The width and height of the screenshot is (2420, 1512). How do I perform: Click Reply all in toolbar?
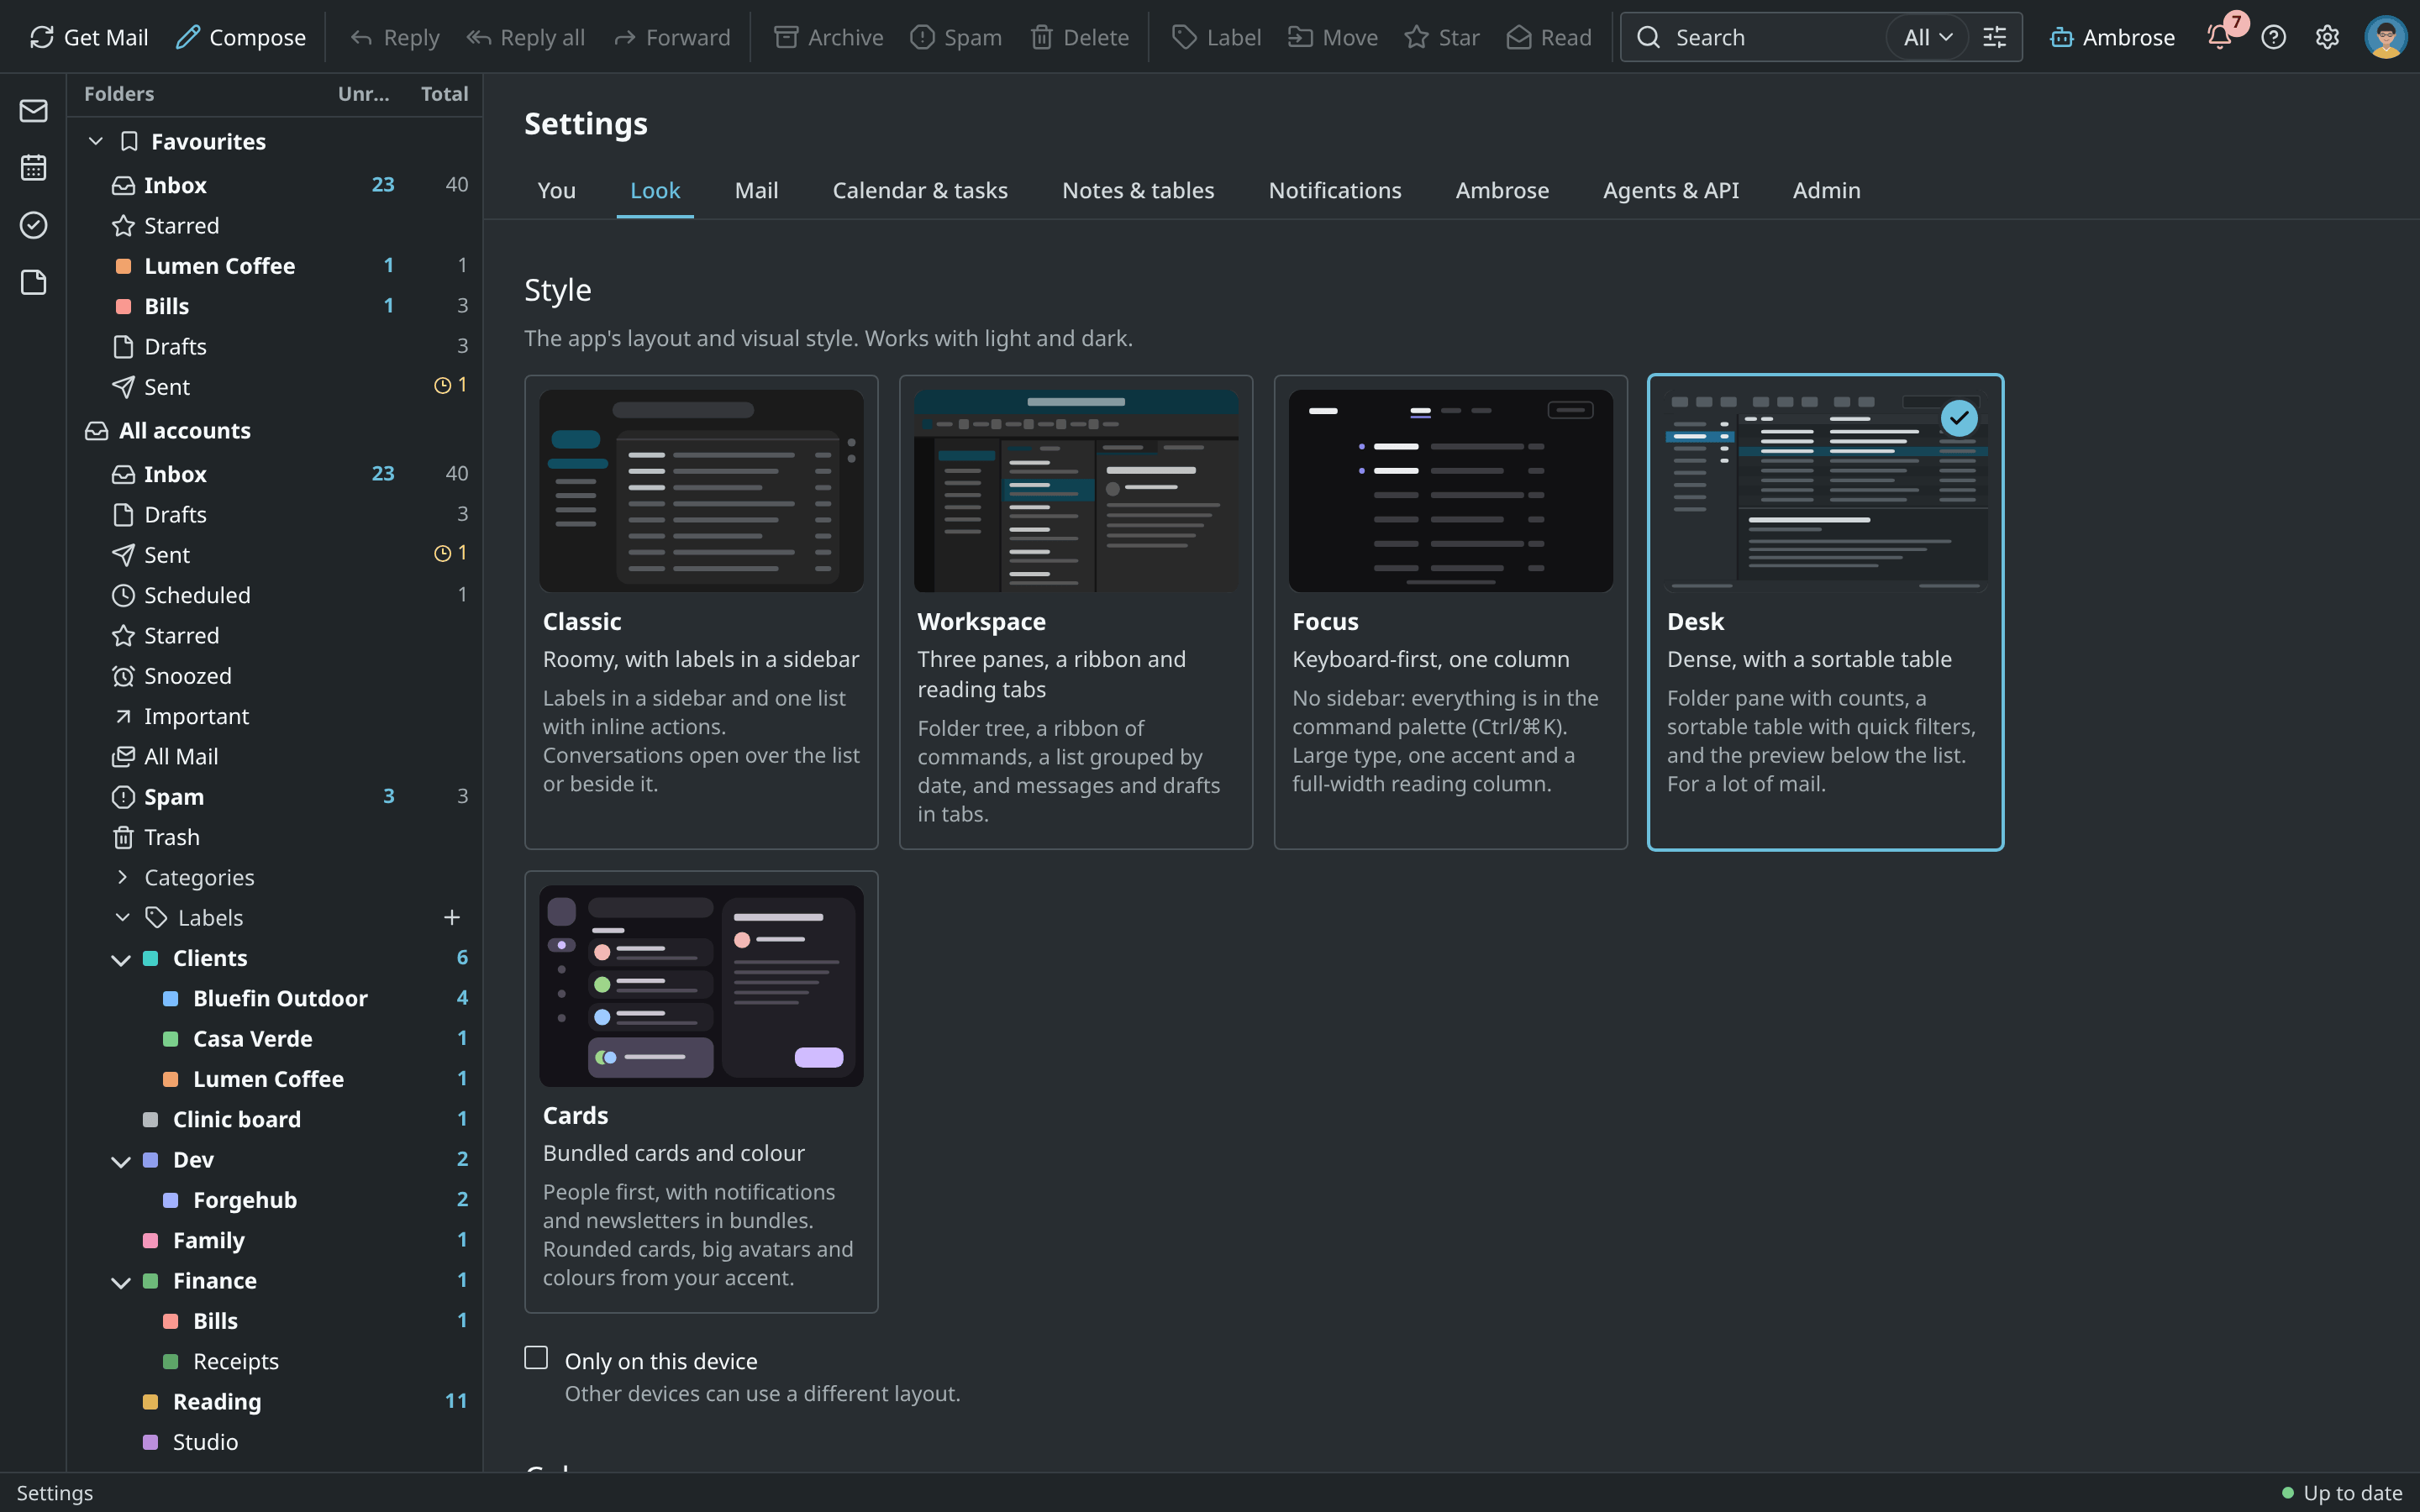tap(525, 37)
